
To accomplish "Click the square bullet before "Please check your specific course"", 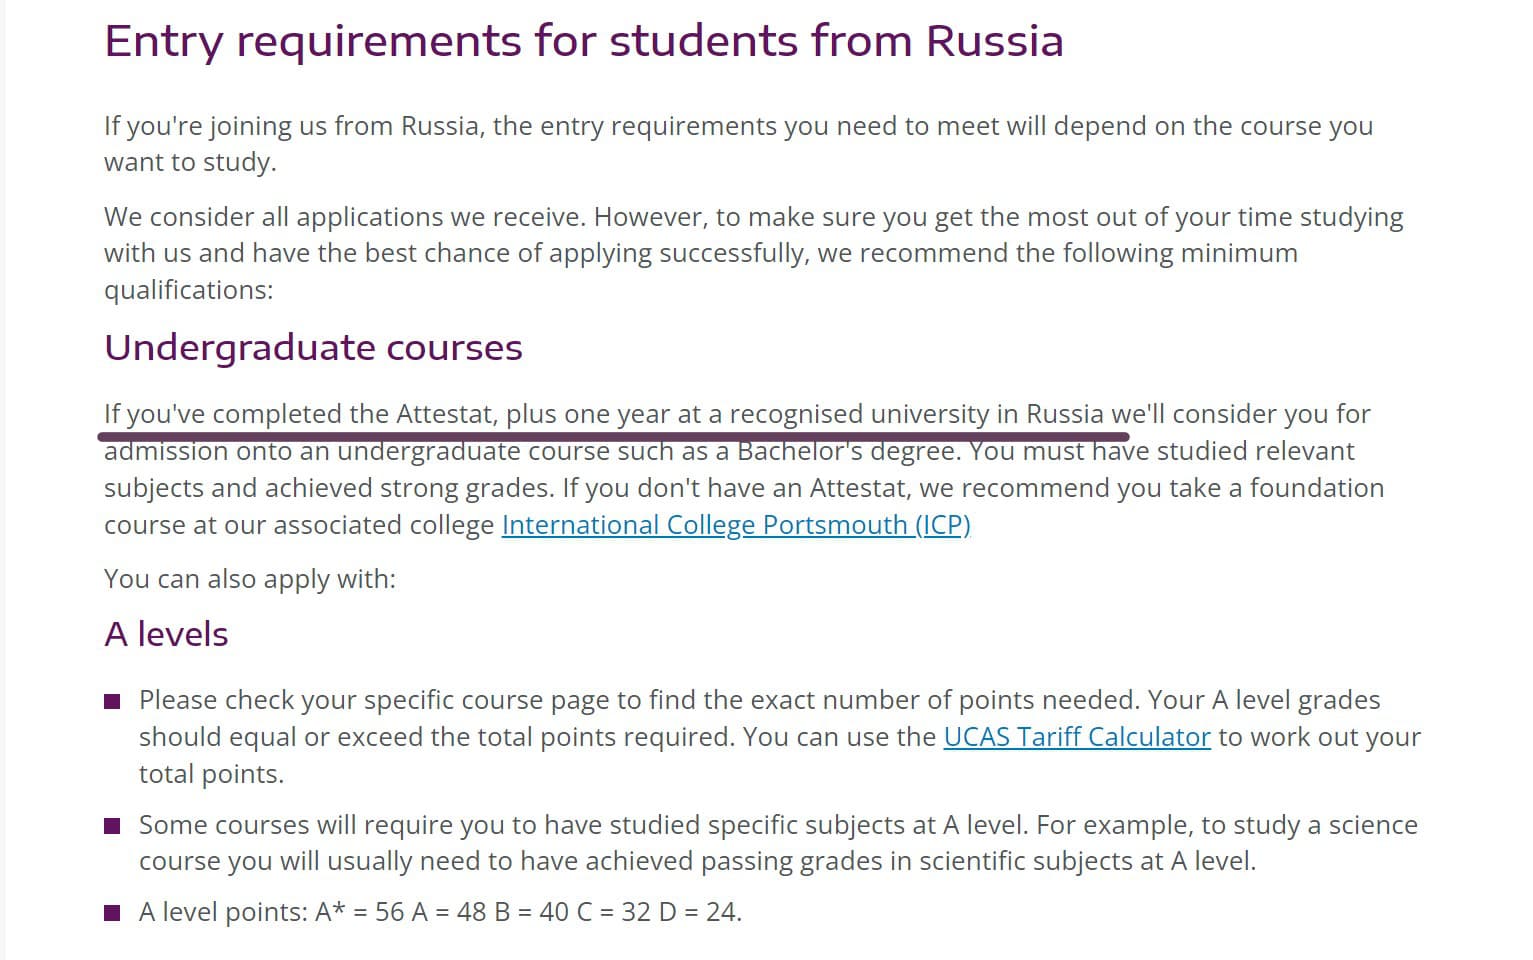I will coord(113,701).
